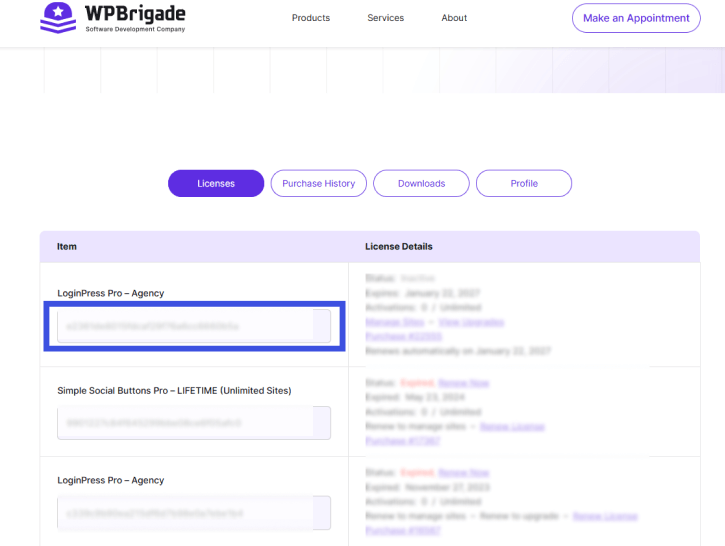
Task: Open the Downloads tab
Action: [x=421, y=184]
